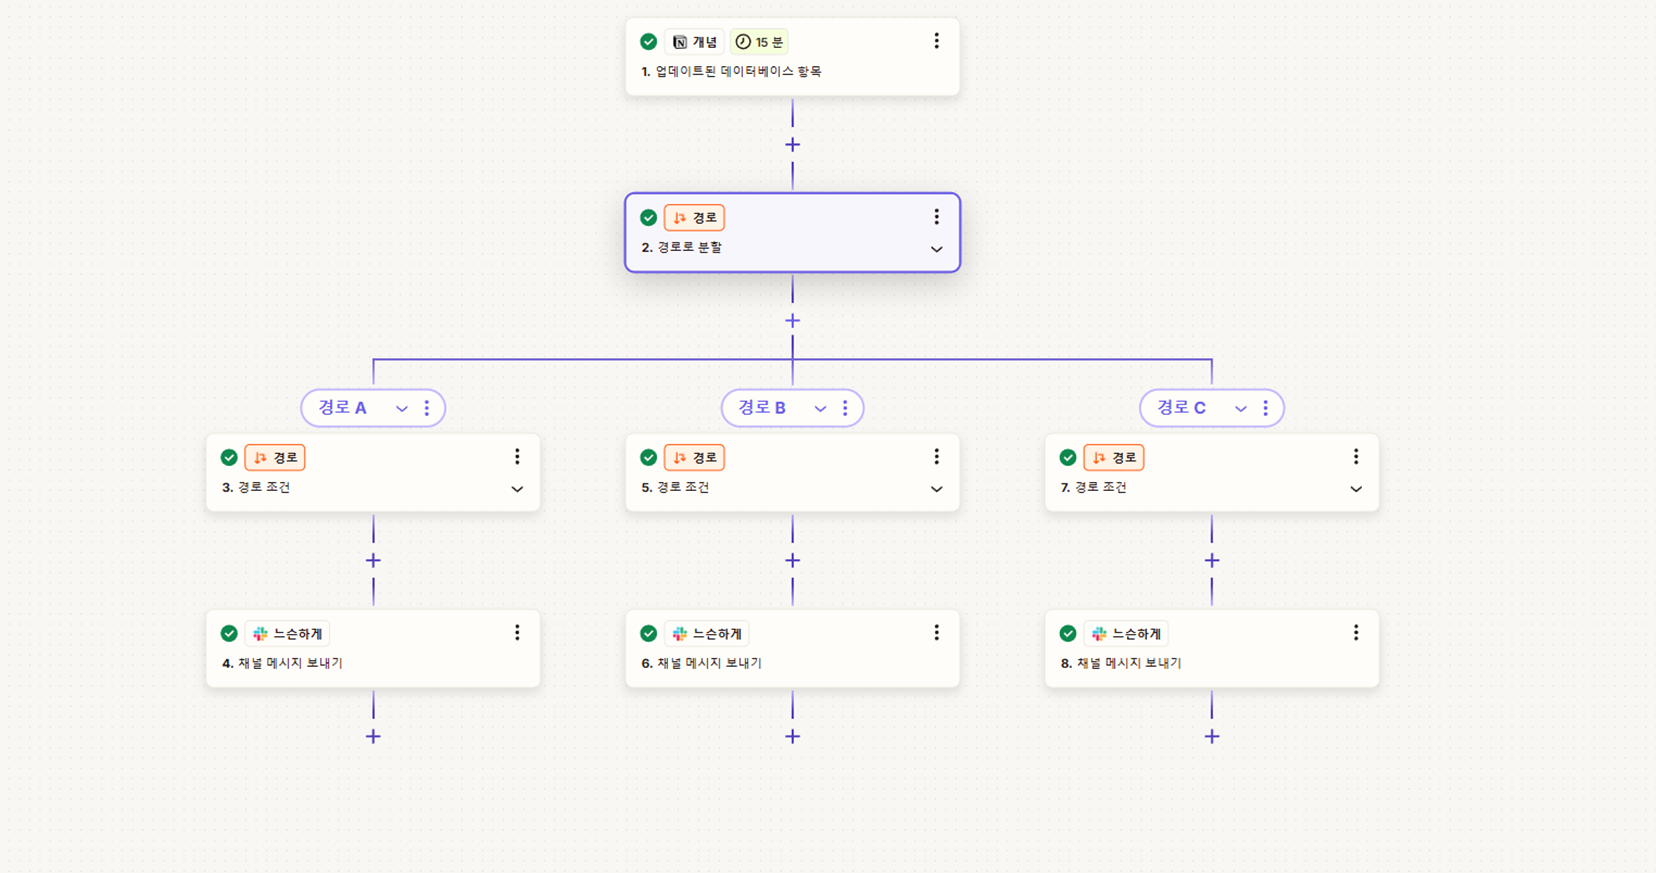Click the 15 분 polling interval badge
The height and width of the screenshot is (873, 1656).
[759, 42]
